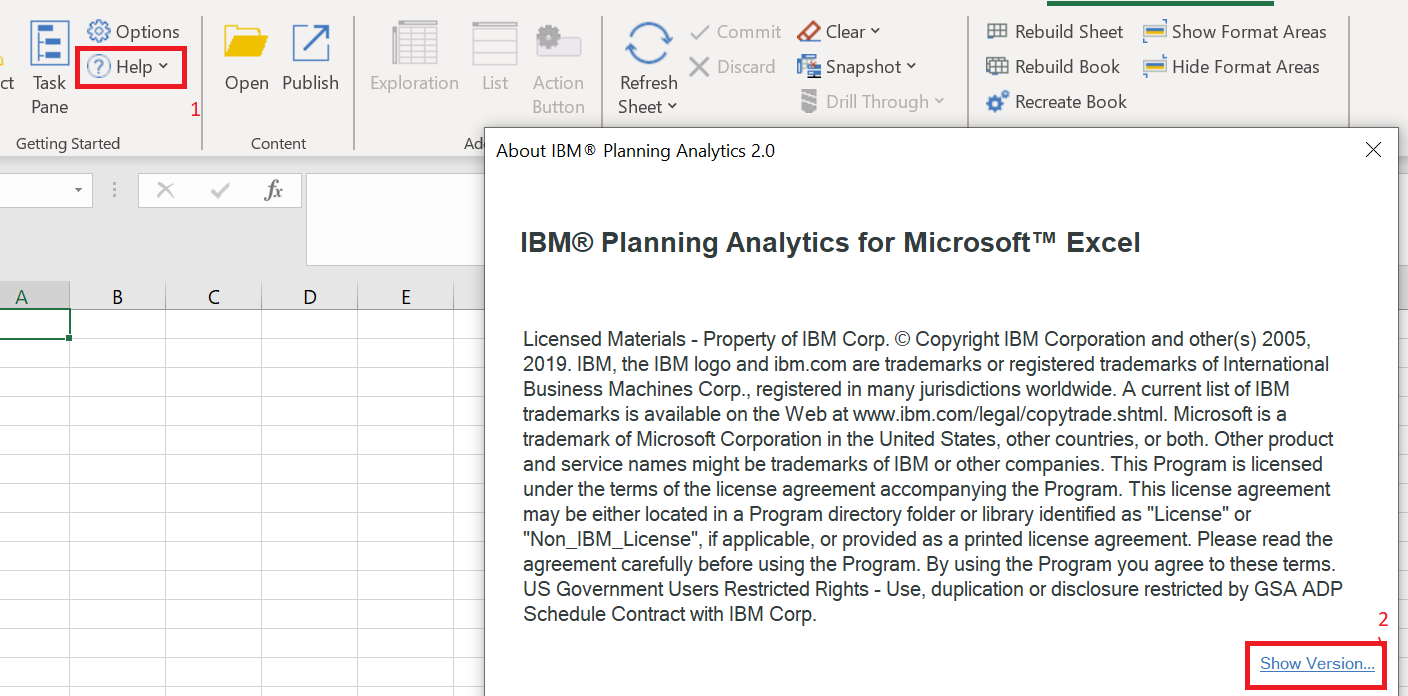Click Rebuild Sheet
1408x696 pixels.
(x=1054, y=32)
